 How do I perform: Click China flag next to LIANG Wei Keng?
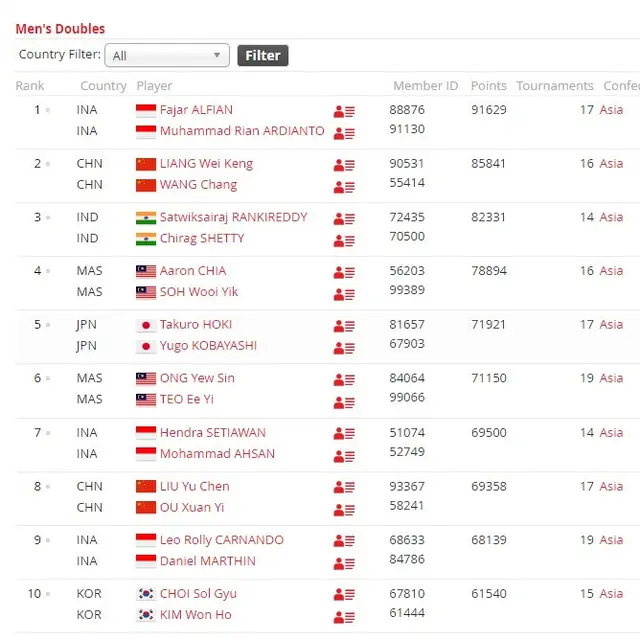(x=146, y=164)
